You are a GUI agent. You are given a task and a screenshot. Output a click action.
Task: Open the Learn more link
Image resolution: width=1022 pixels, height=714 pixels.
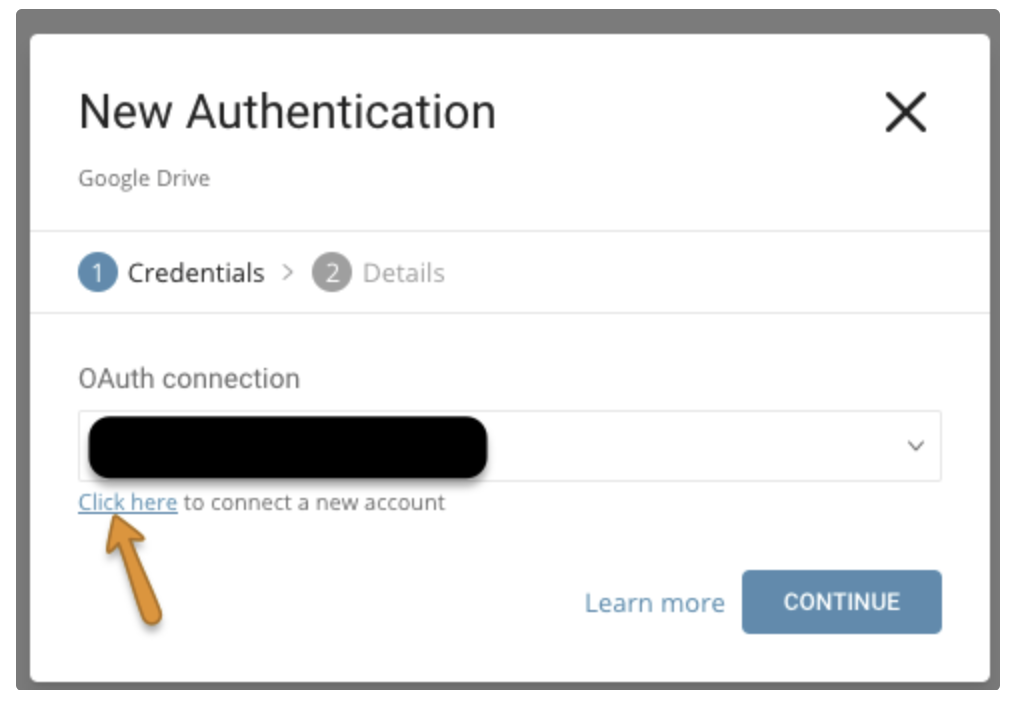[654, 603]
